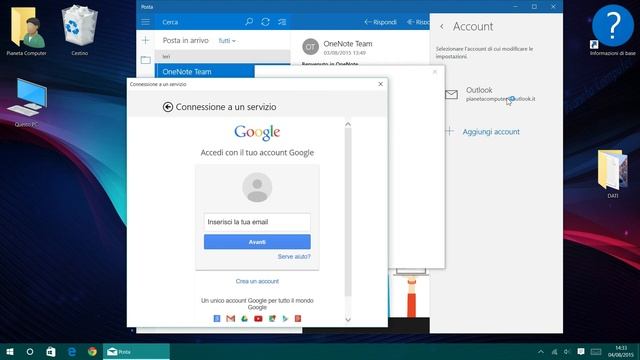Click the Inserisci la tua email field
Screen dimensions: 640x360
pos(257,222)
